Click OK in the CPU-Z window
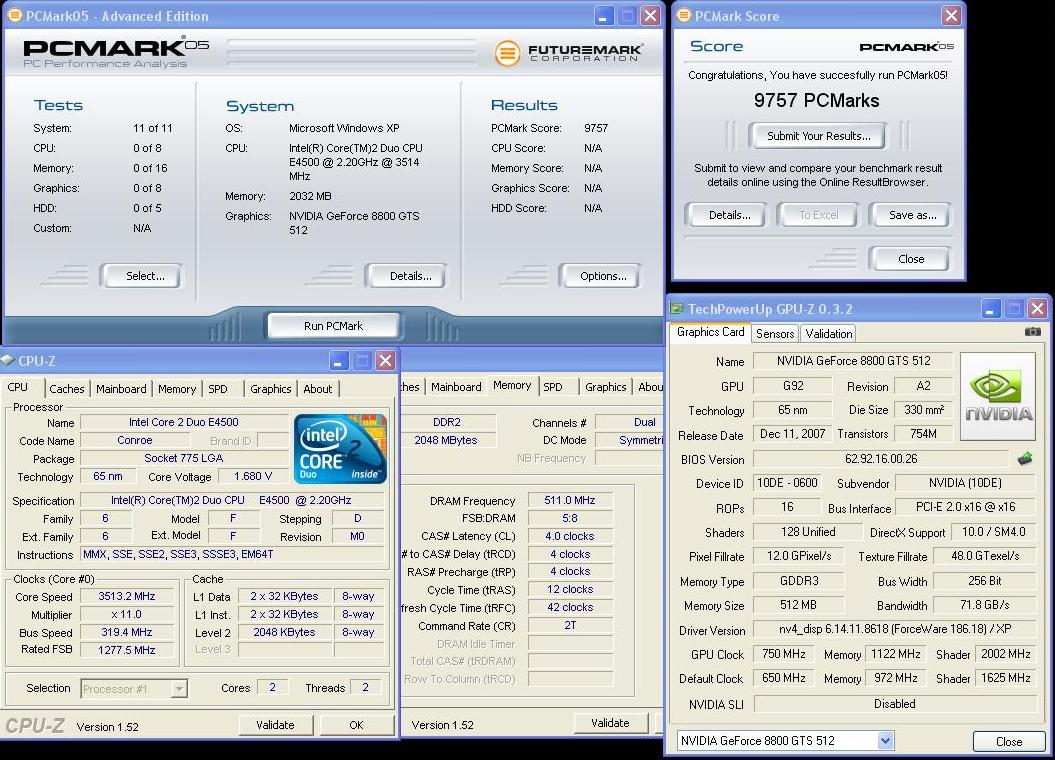The width and height of the screenshot is (1055, 760). [356, 725]
